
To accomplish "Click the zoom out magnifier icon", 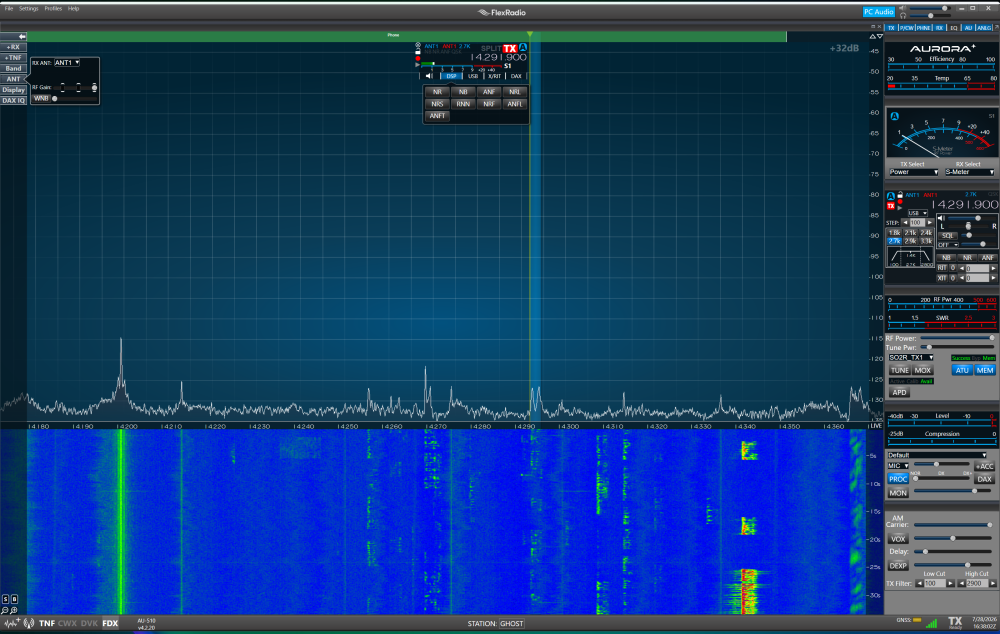I will [x=4, y=610].
